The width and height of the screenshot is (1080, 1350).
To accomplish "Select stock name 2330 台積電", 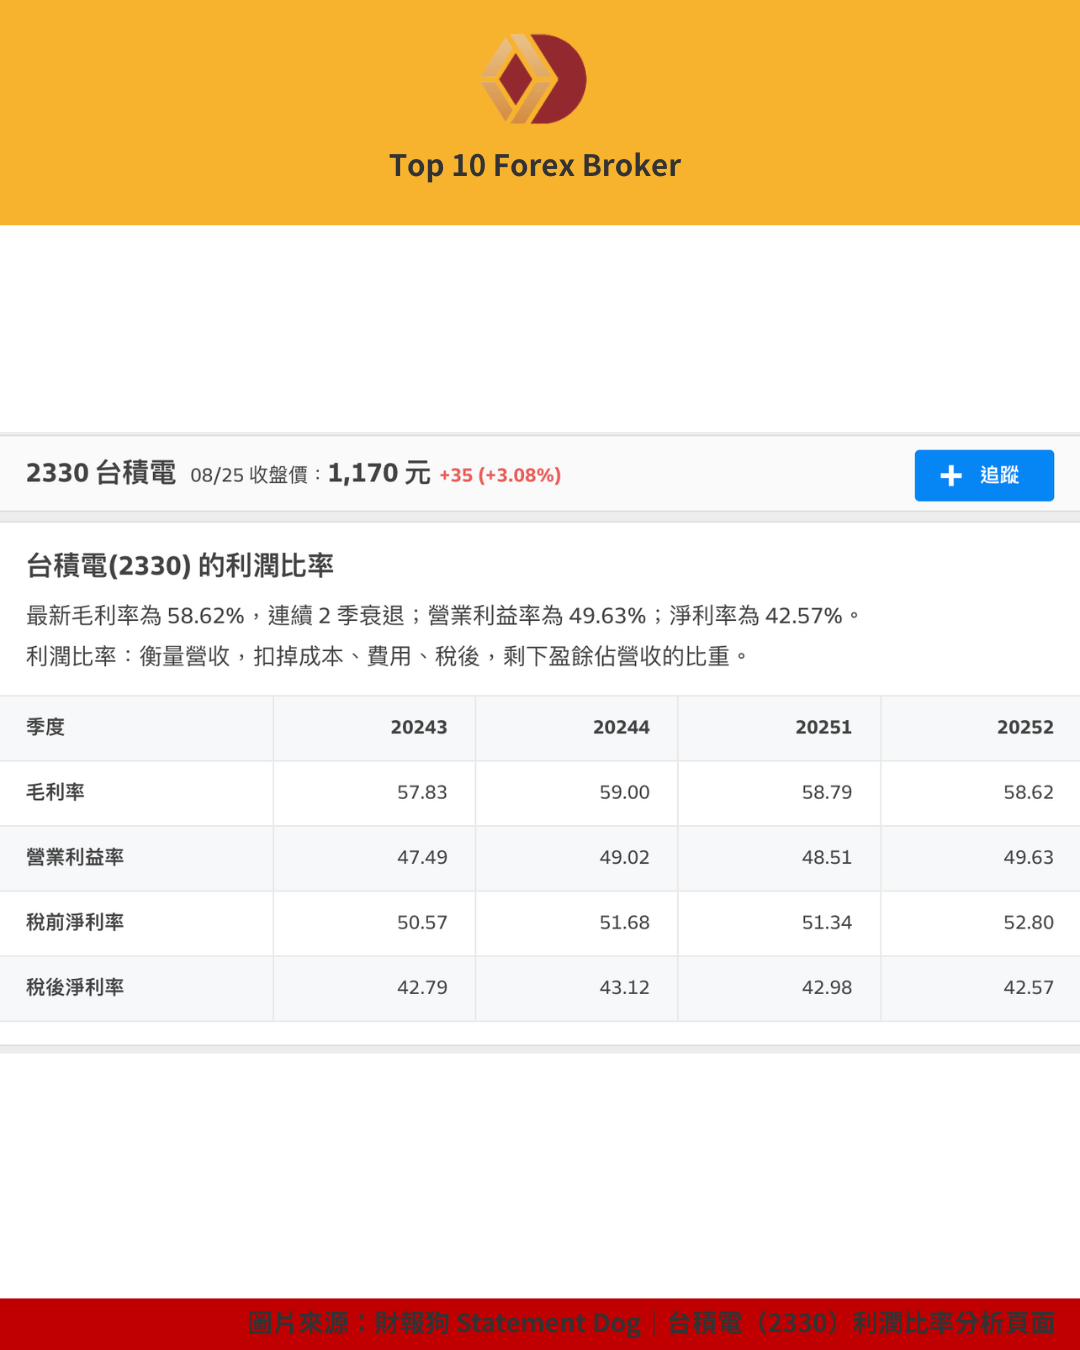I will click(101, 473).
